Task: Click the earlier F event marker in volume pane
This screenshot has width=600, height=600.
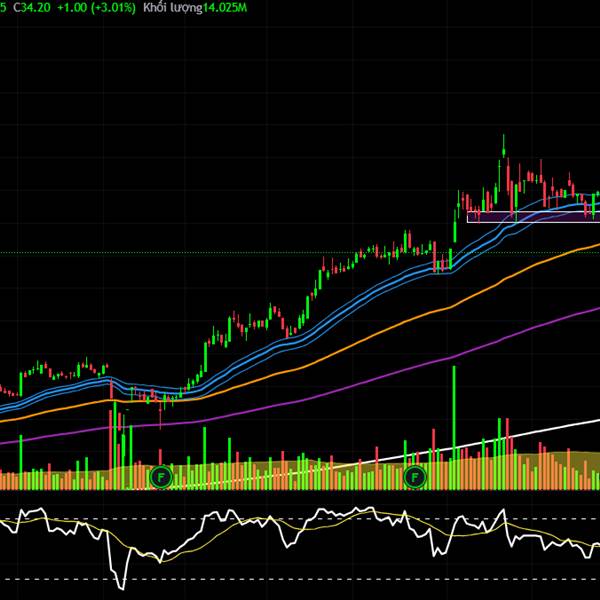Action: point(161,477)
